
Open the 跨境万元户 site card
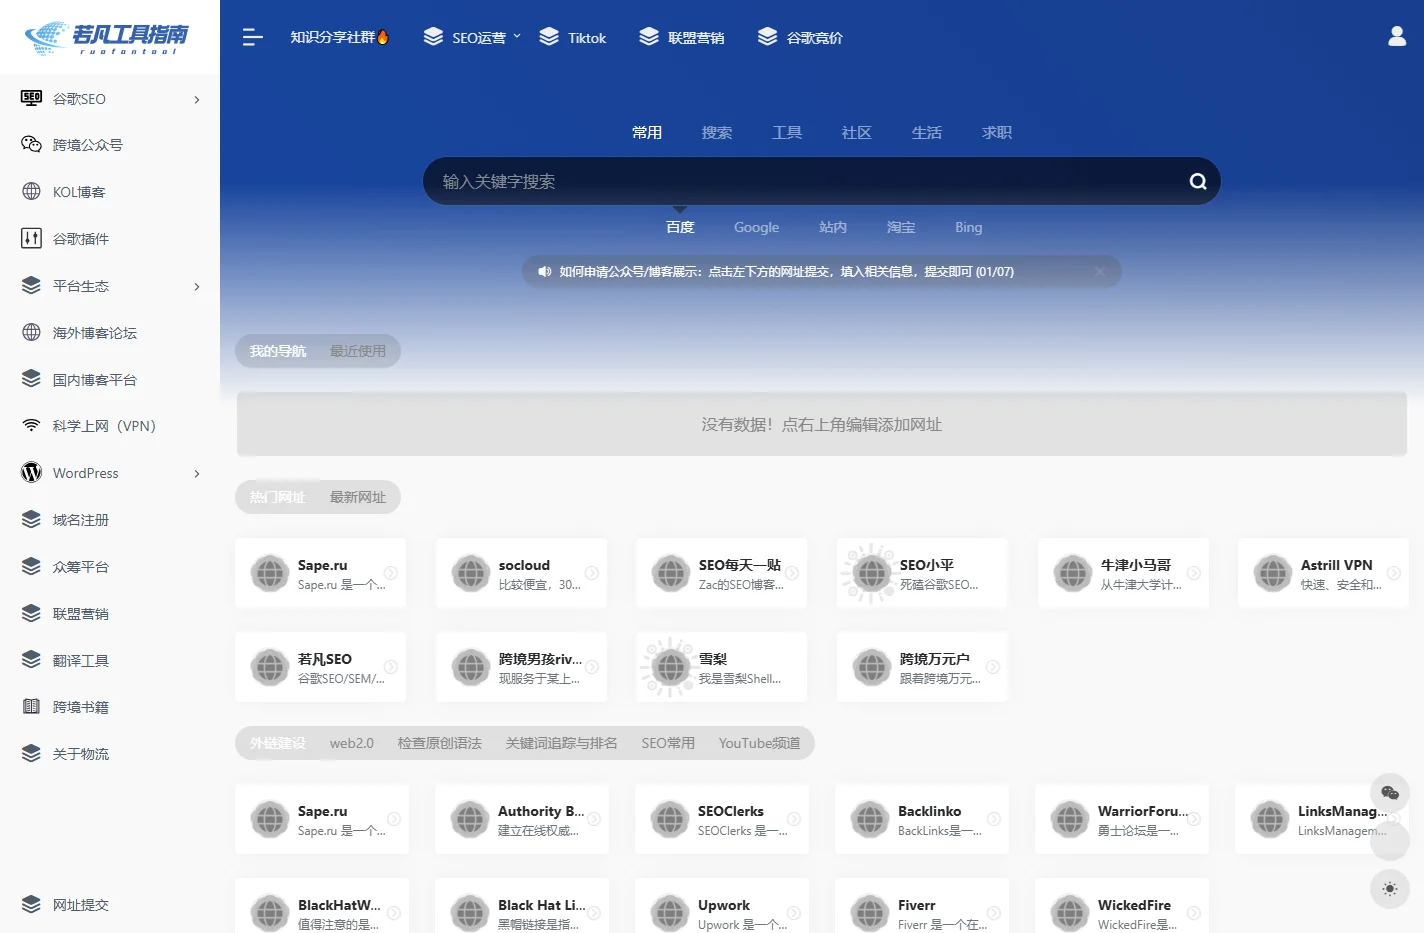(x=923, y=667)
